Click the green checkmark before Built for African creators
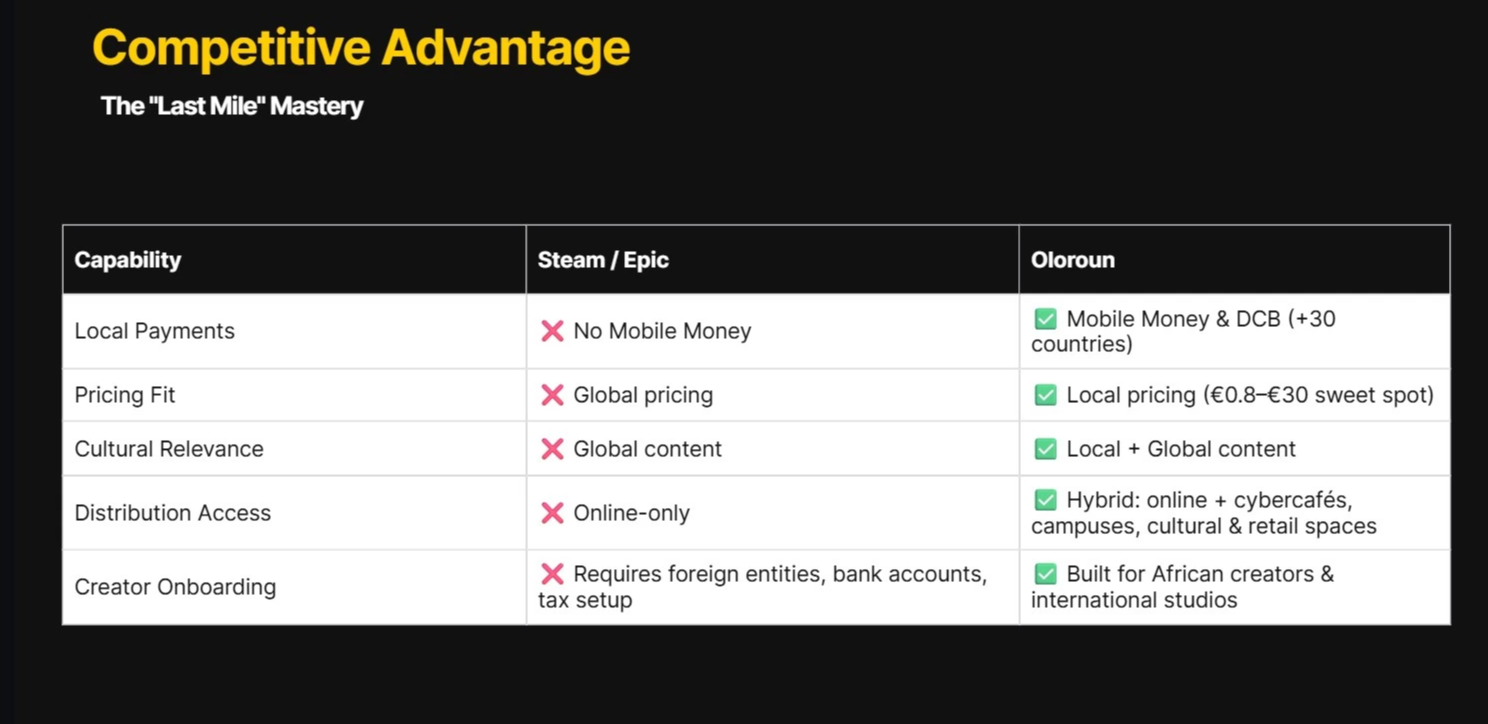 tap(1045, 574)
